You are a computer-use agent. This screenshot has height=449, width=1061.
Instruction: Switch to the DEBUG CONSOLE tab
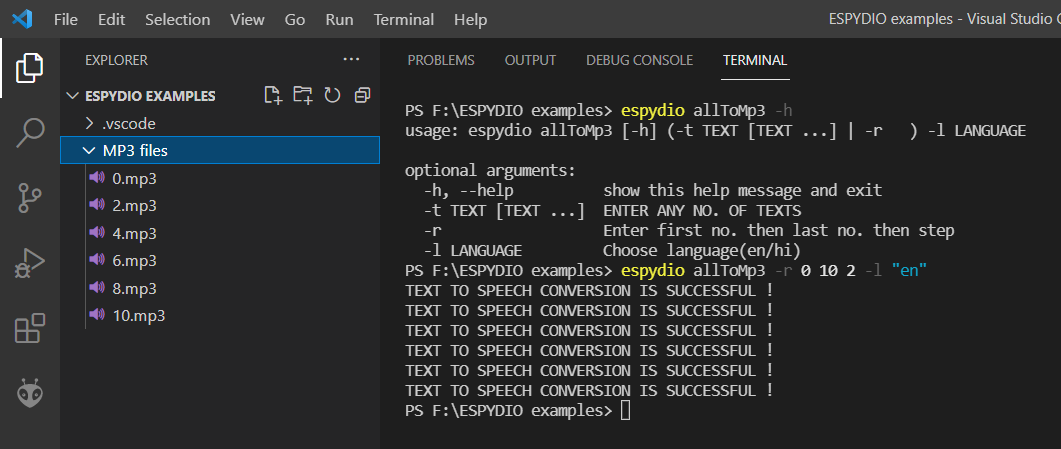(x=639, y=60)
